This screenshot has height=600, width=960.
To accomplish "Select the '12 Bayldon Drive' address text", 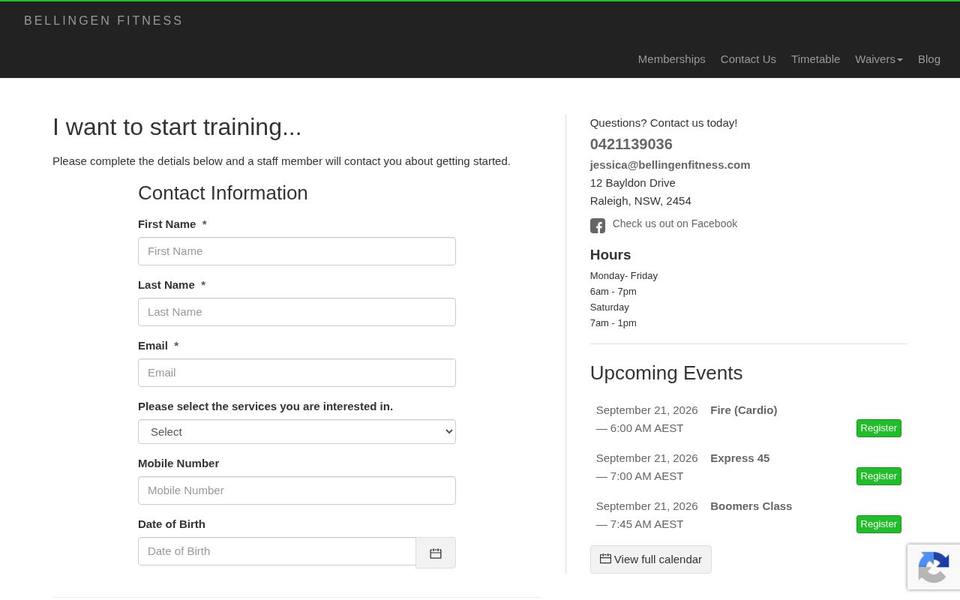I will point(632,183).
